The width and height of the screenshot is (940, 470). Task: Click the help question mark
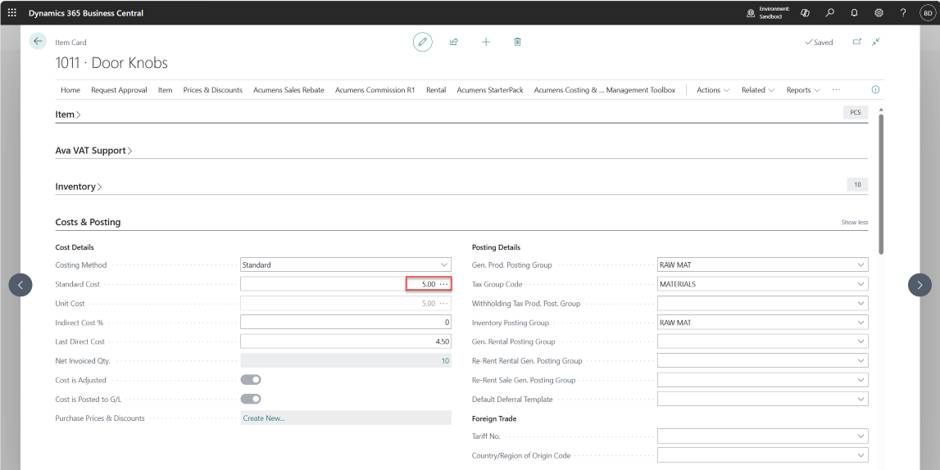903,13
